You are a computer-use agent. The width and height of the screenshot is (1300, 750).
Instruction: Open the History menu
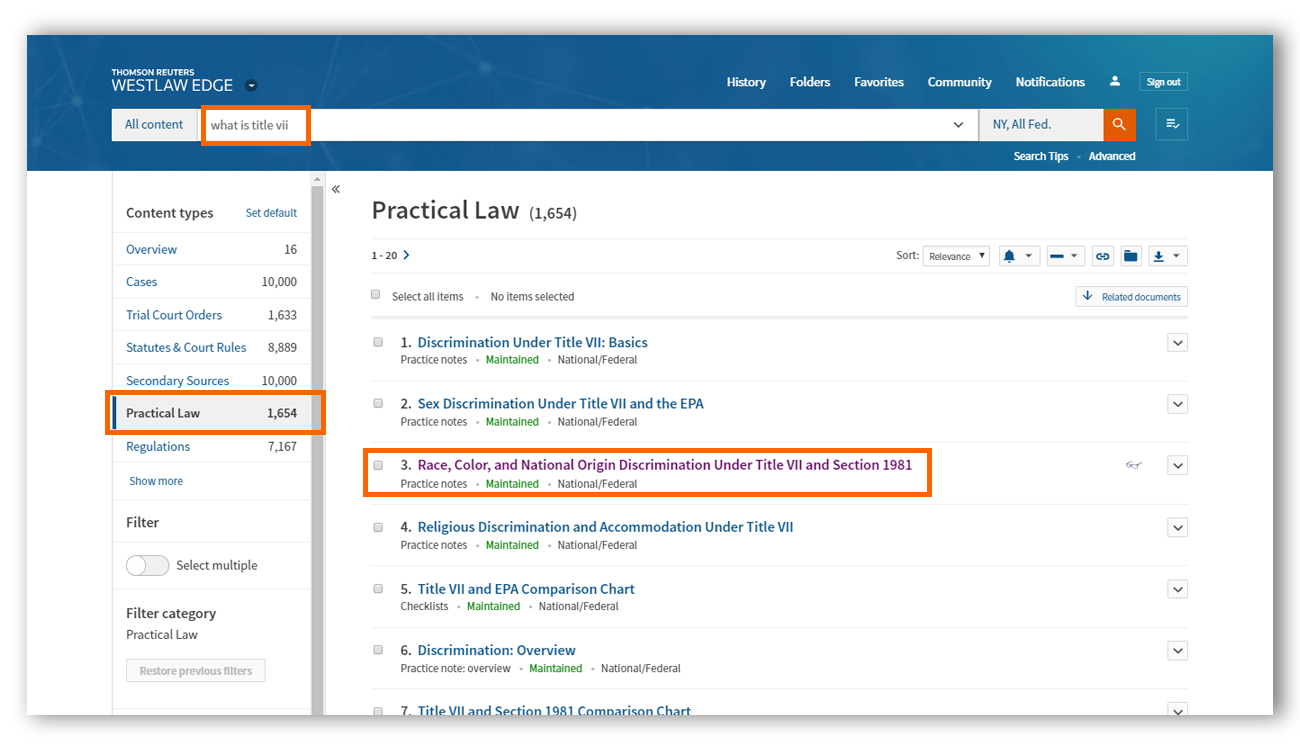(x=746, y=82)
